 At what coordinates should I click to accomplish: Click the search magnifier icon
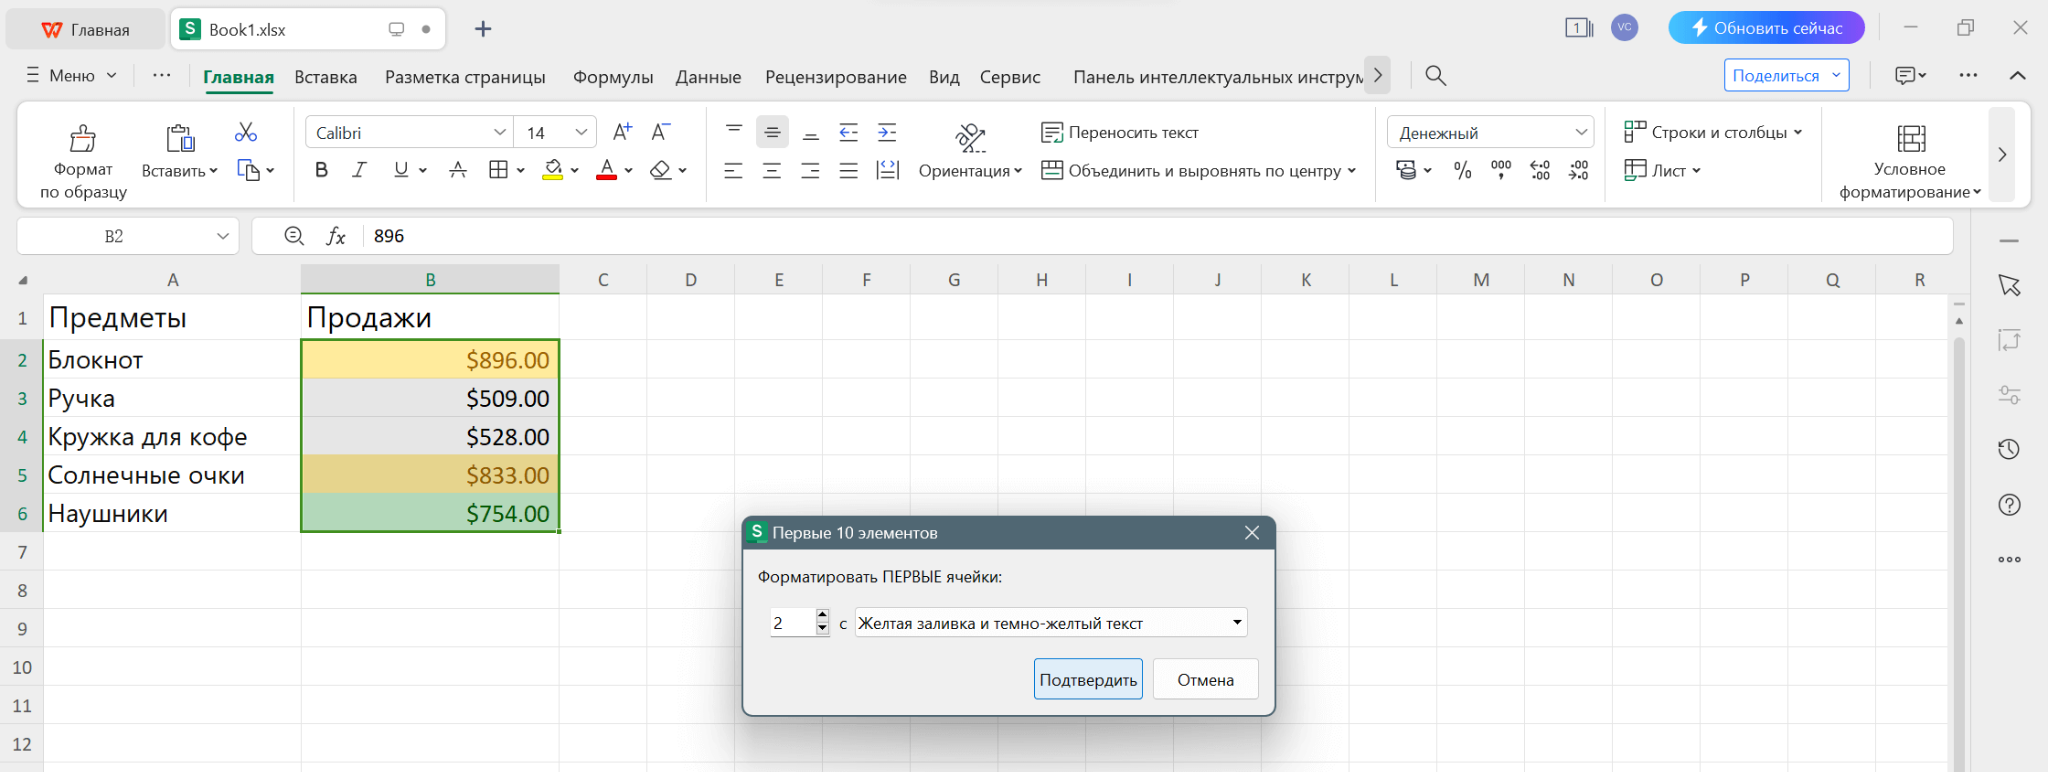[x=1435, y=76]
